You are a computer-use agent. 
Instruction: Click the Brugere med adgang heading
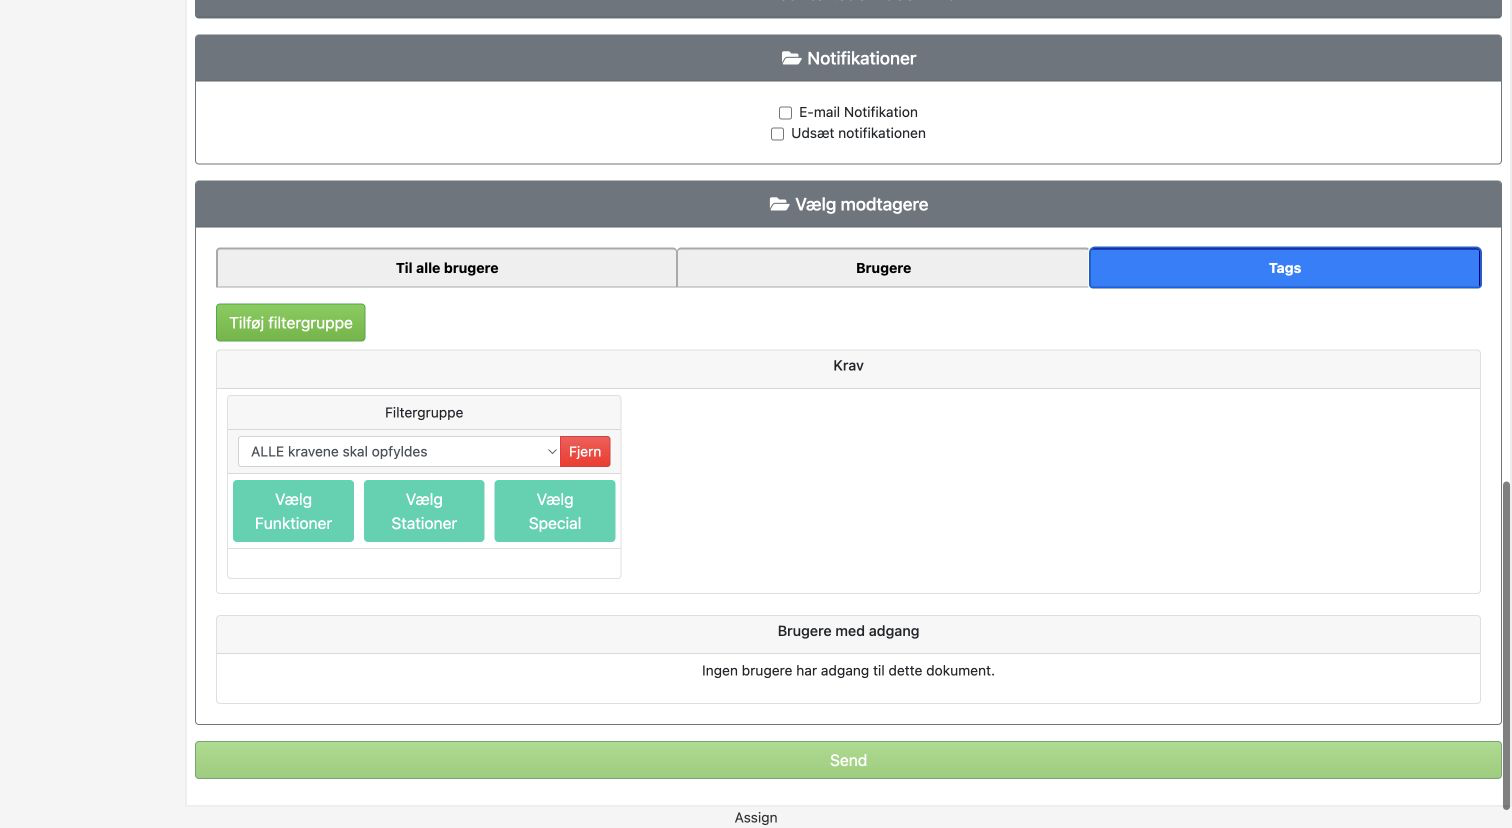point(848,632)
